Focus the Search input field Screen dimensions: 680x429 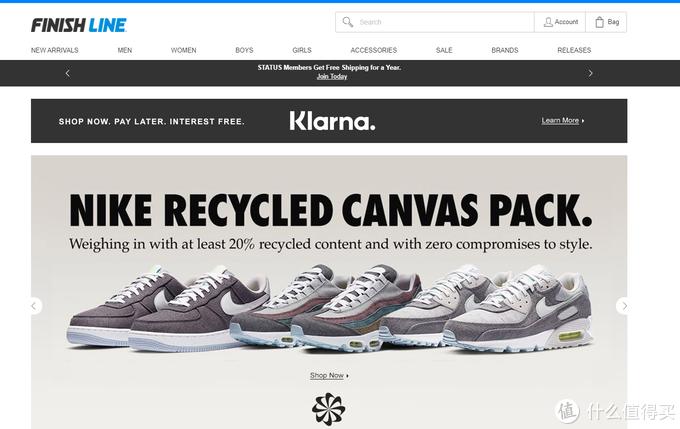click(x=435, y=22)
